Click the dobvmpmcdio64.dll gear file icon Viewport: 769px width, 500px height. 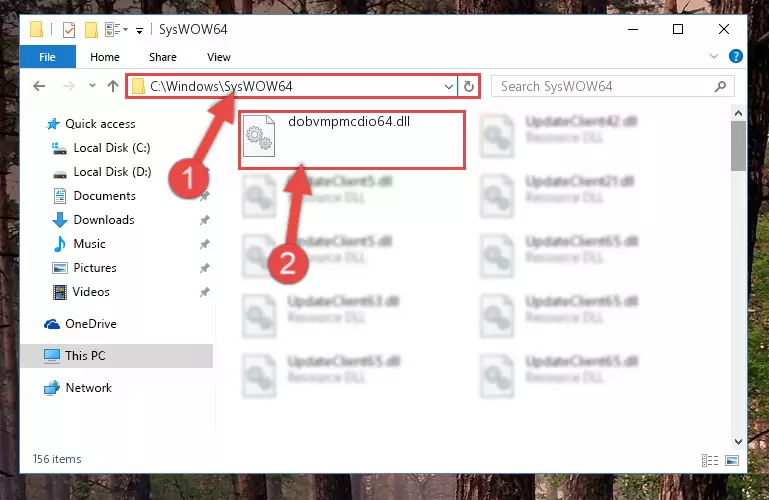tap(259, 136)
